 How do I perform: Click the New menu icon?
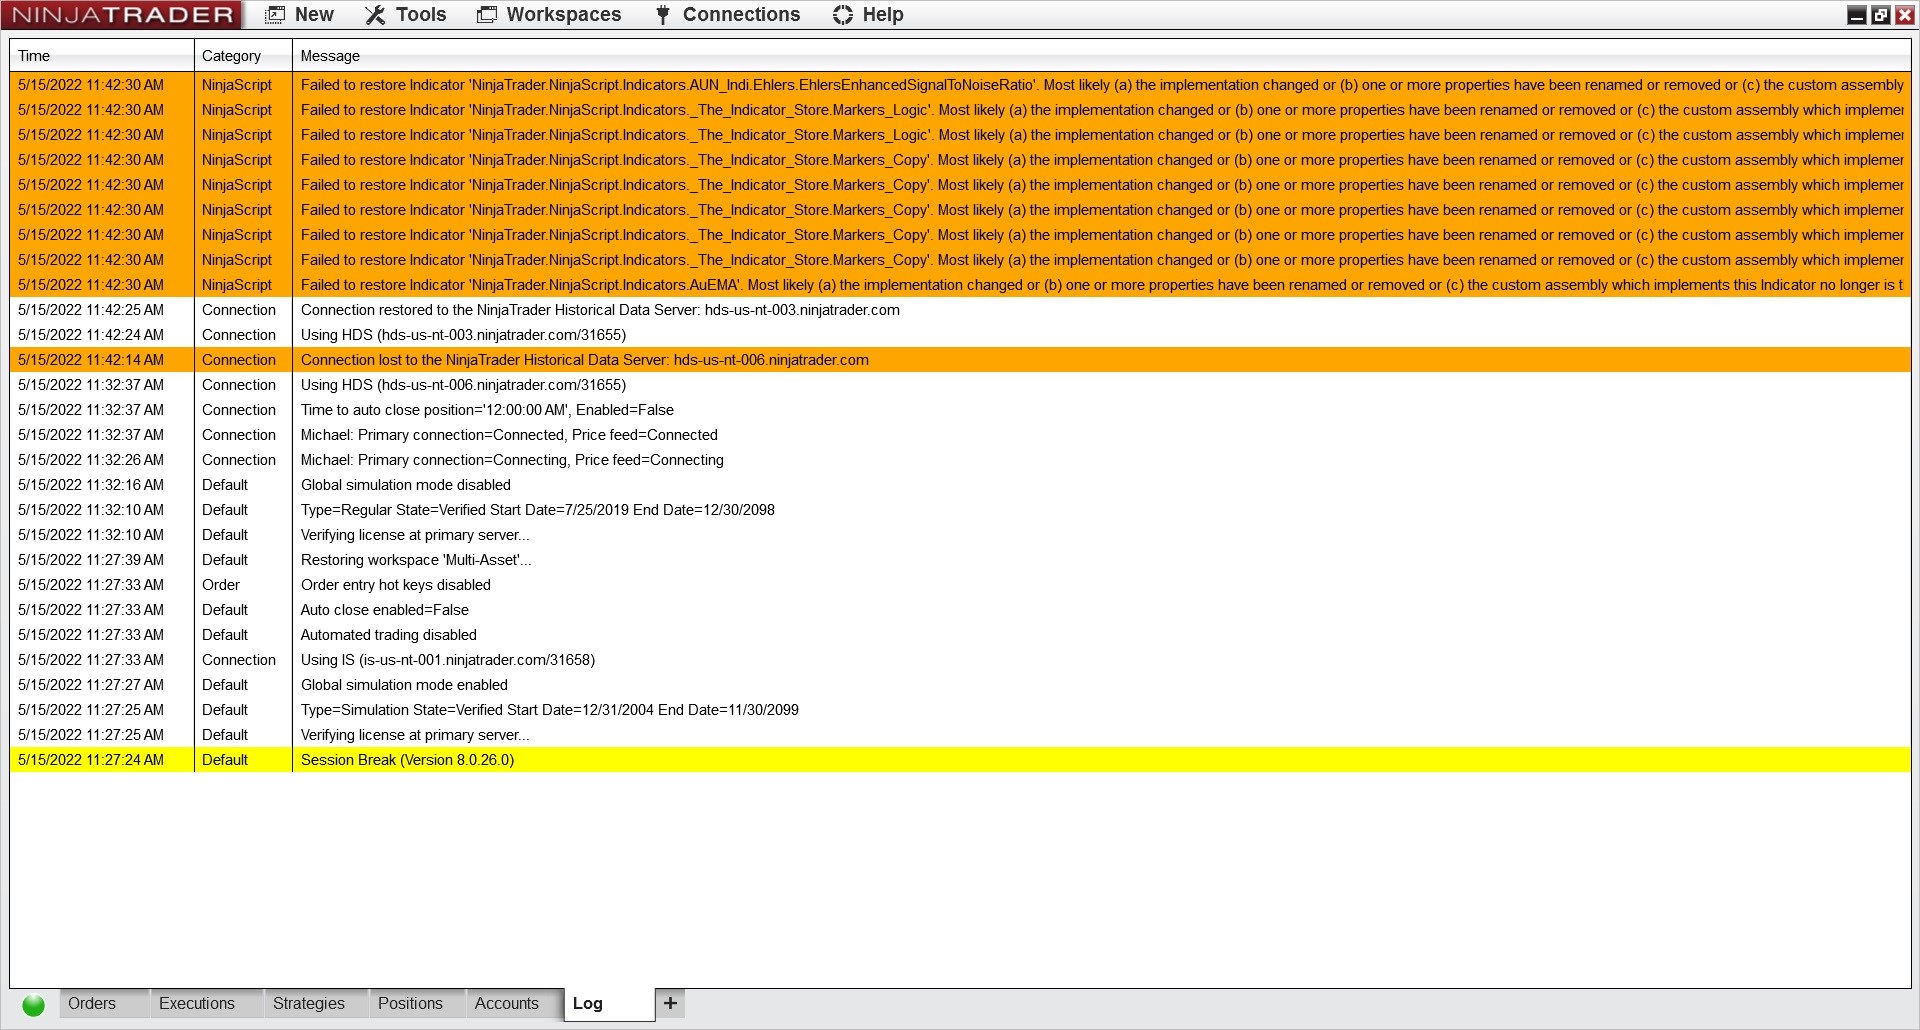(x=275, y=15)
